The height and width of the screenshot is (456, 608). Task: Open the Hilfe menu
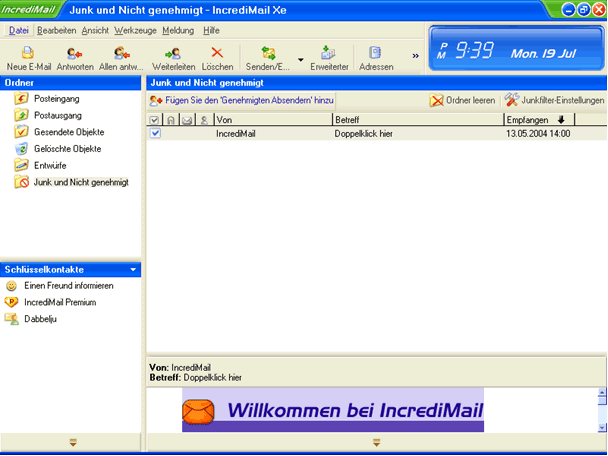click(x=211, y=30)
